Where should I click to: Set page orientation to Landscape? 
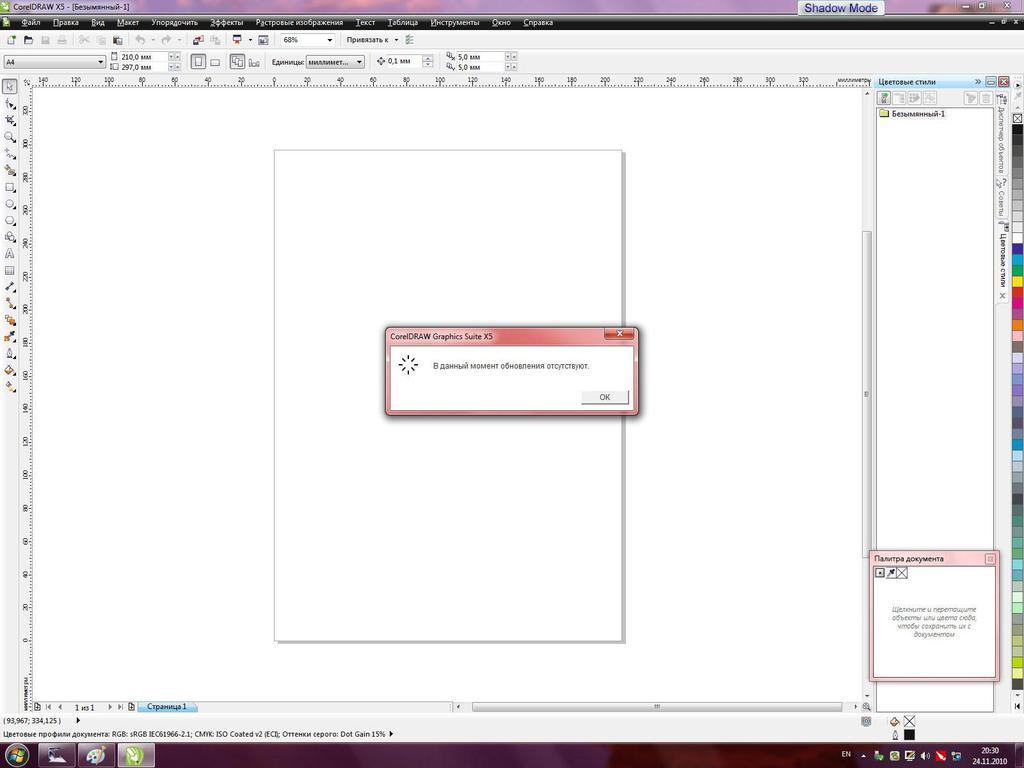215,62
